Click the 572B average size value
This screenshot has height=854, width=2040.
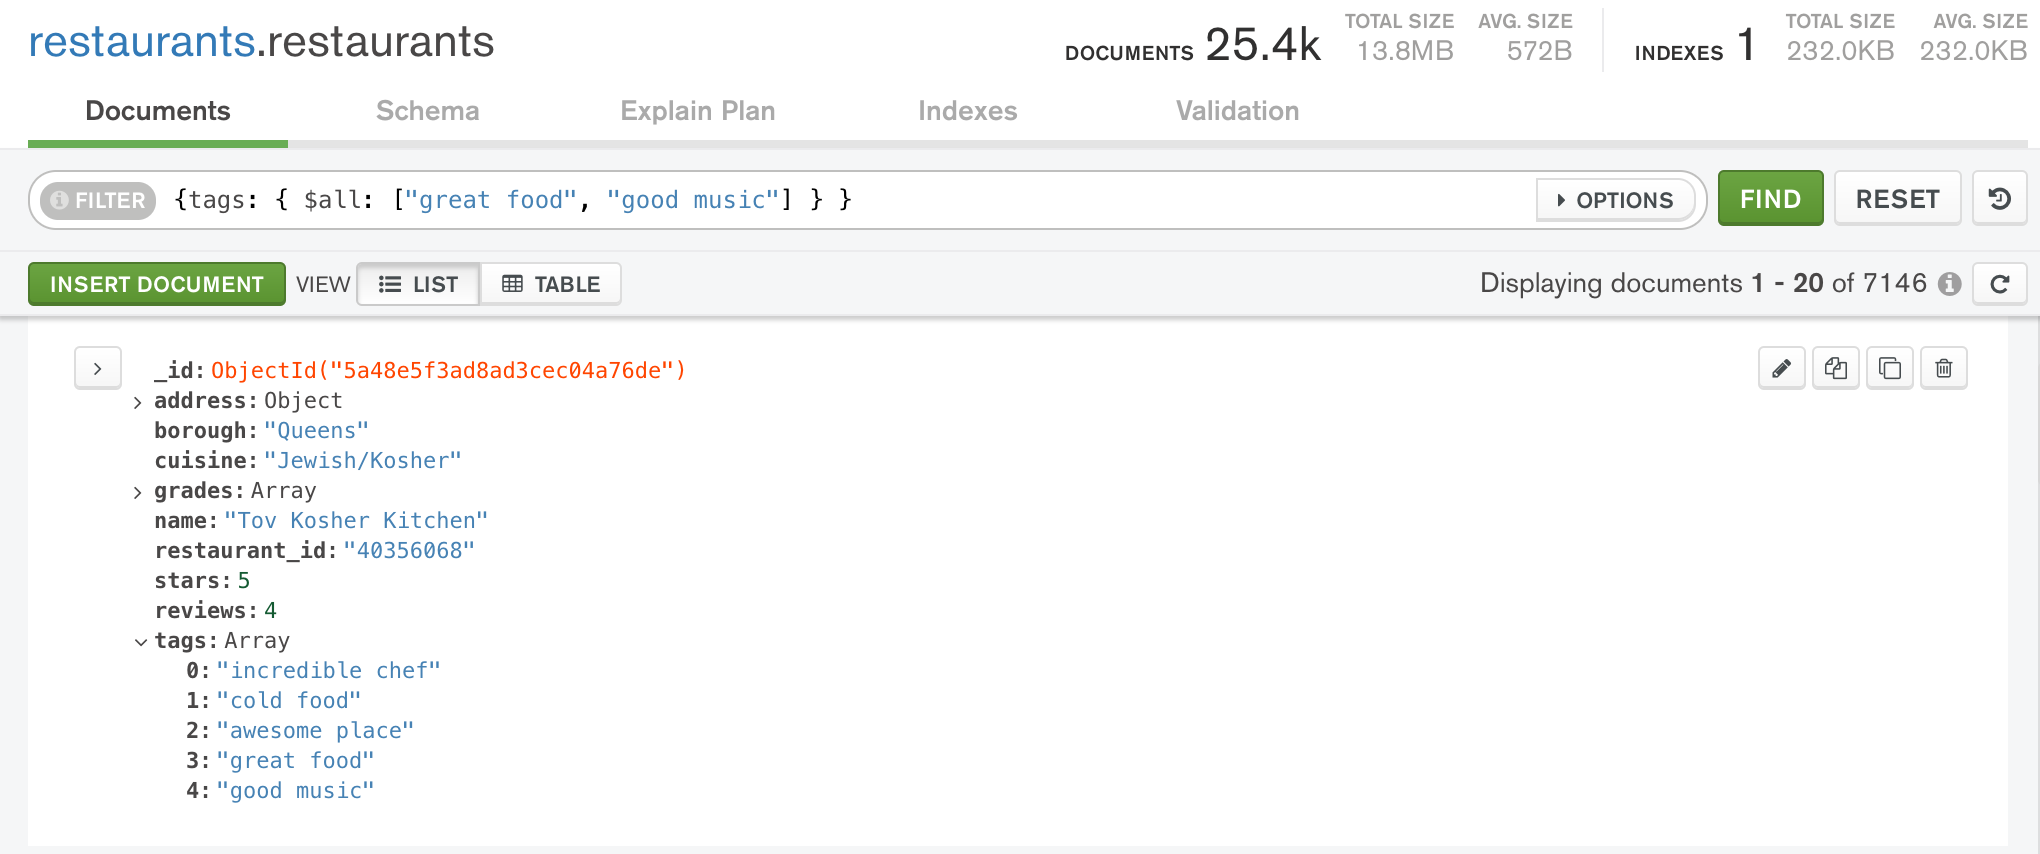point(1539,51)
